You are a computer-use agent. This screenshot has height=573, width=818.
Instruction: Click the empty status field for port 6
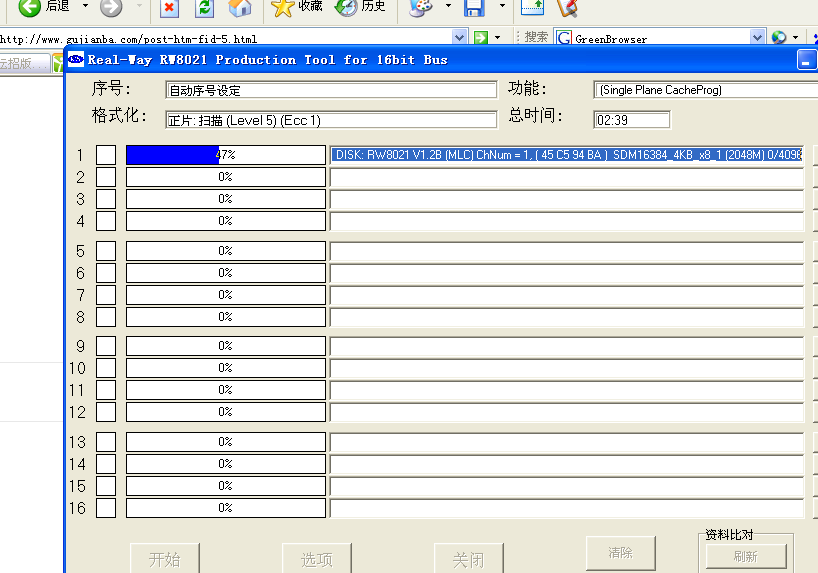[567, 273]
